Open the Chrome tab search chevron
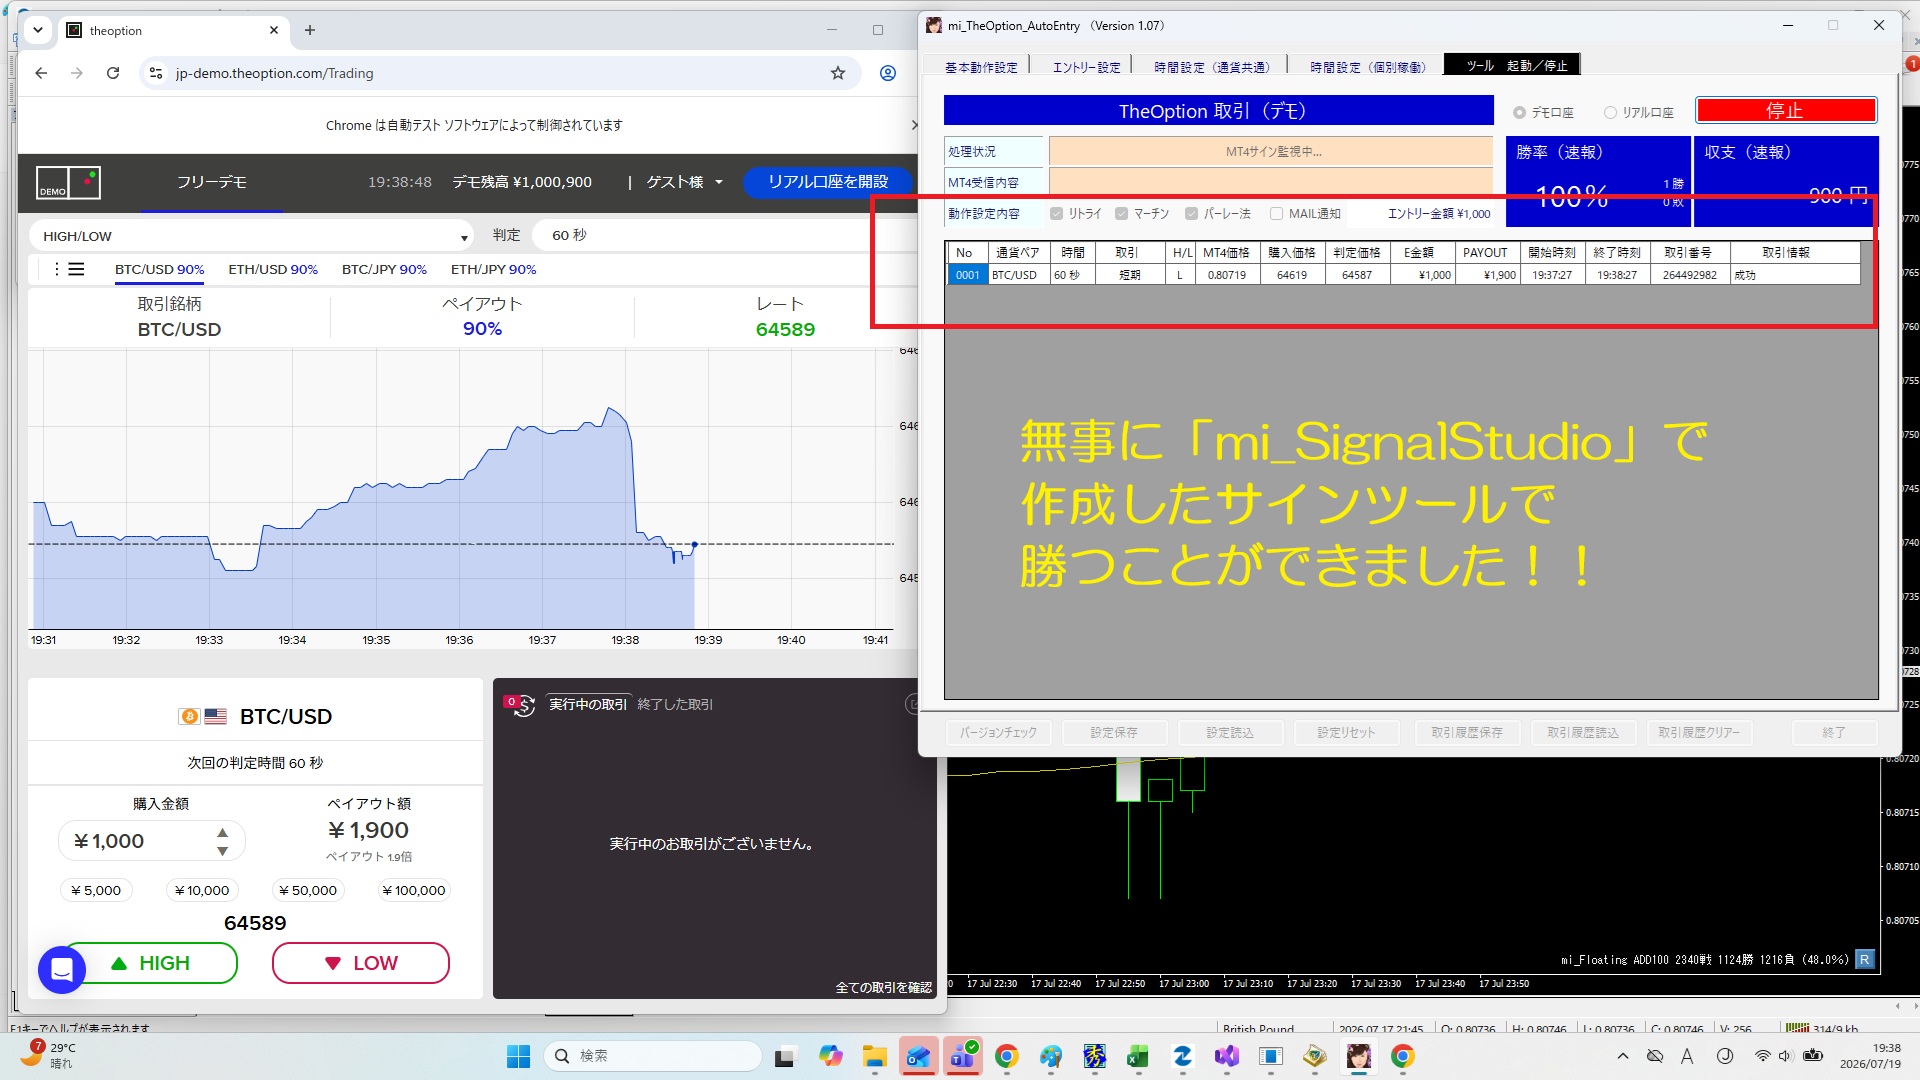This screenshot has height=1080, width=1920. (x=38, y=30)
